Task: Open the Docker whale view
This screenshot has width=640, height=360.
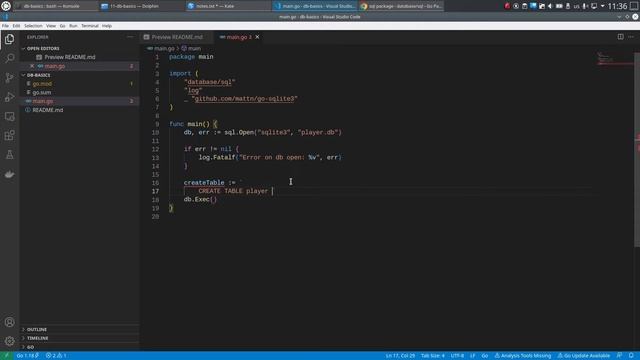Action: pos(9,174)
